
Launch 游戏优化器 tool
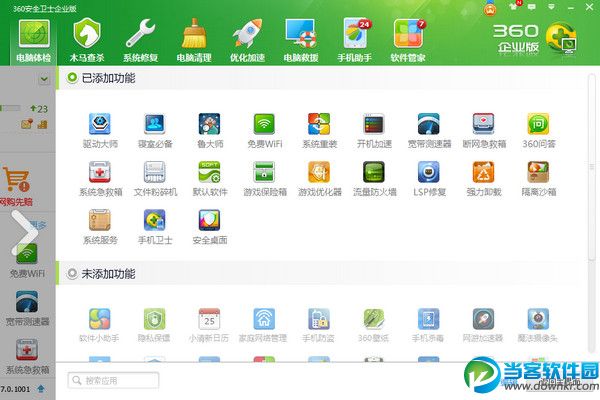coord(319,179)
